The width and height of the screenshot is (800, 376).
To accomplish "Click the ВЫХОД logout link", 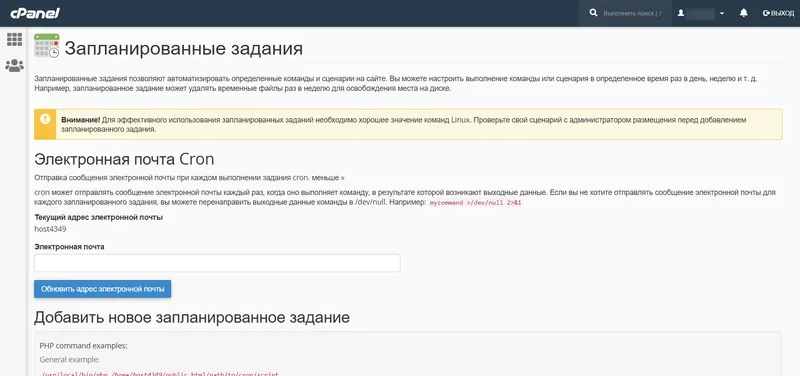I will pyautogui.click(x=778, y=13).
